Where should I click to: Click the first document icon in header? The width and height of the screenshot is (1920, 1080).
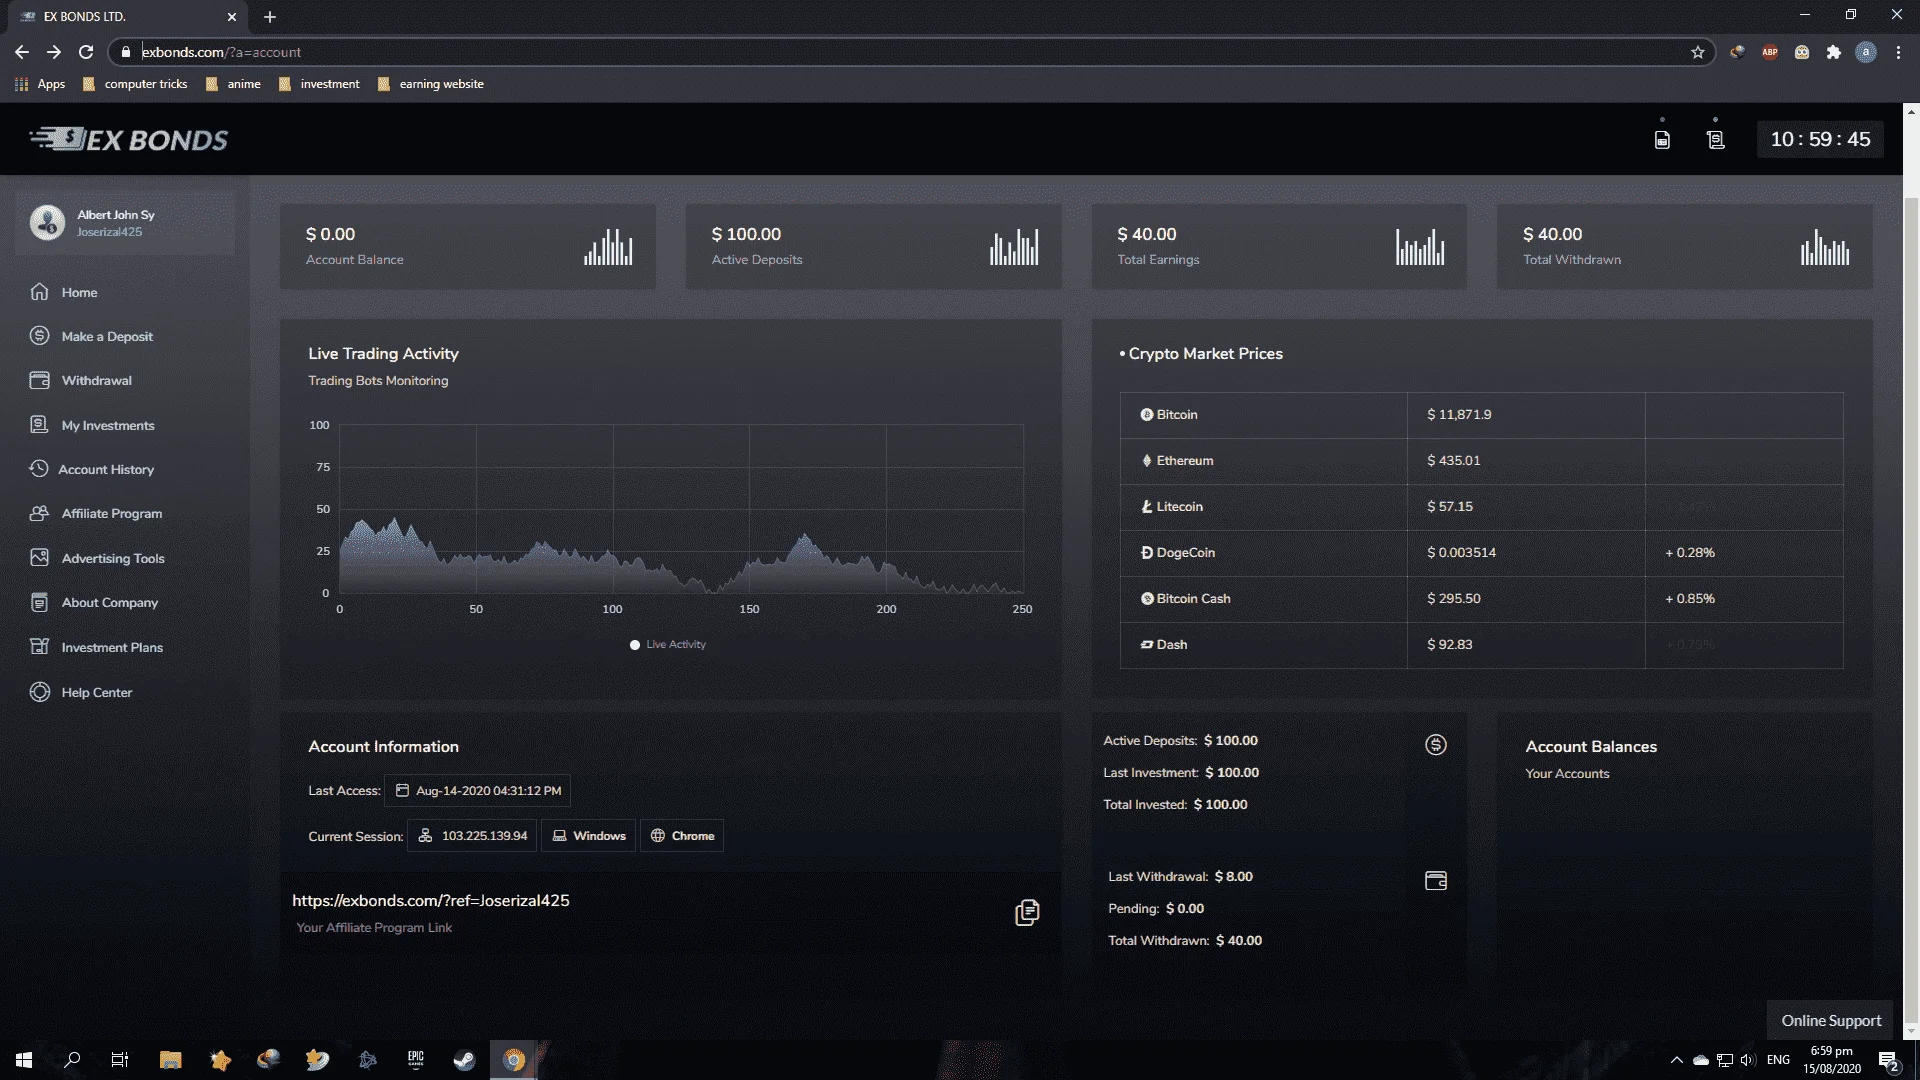point(1662,140)
